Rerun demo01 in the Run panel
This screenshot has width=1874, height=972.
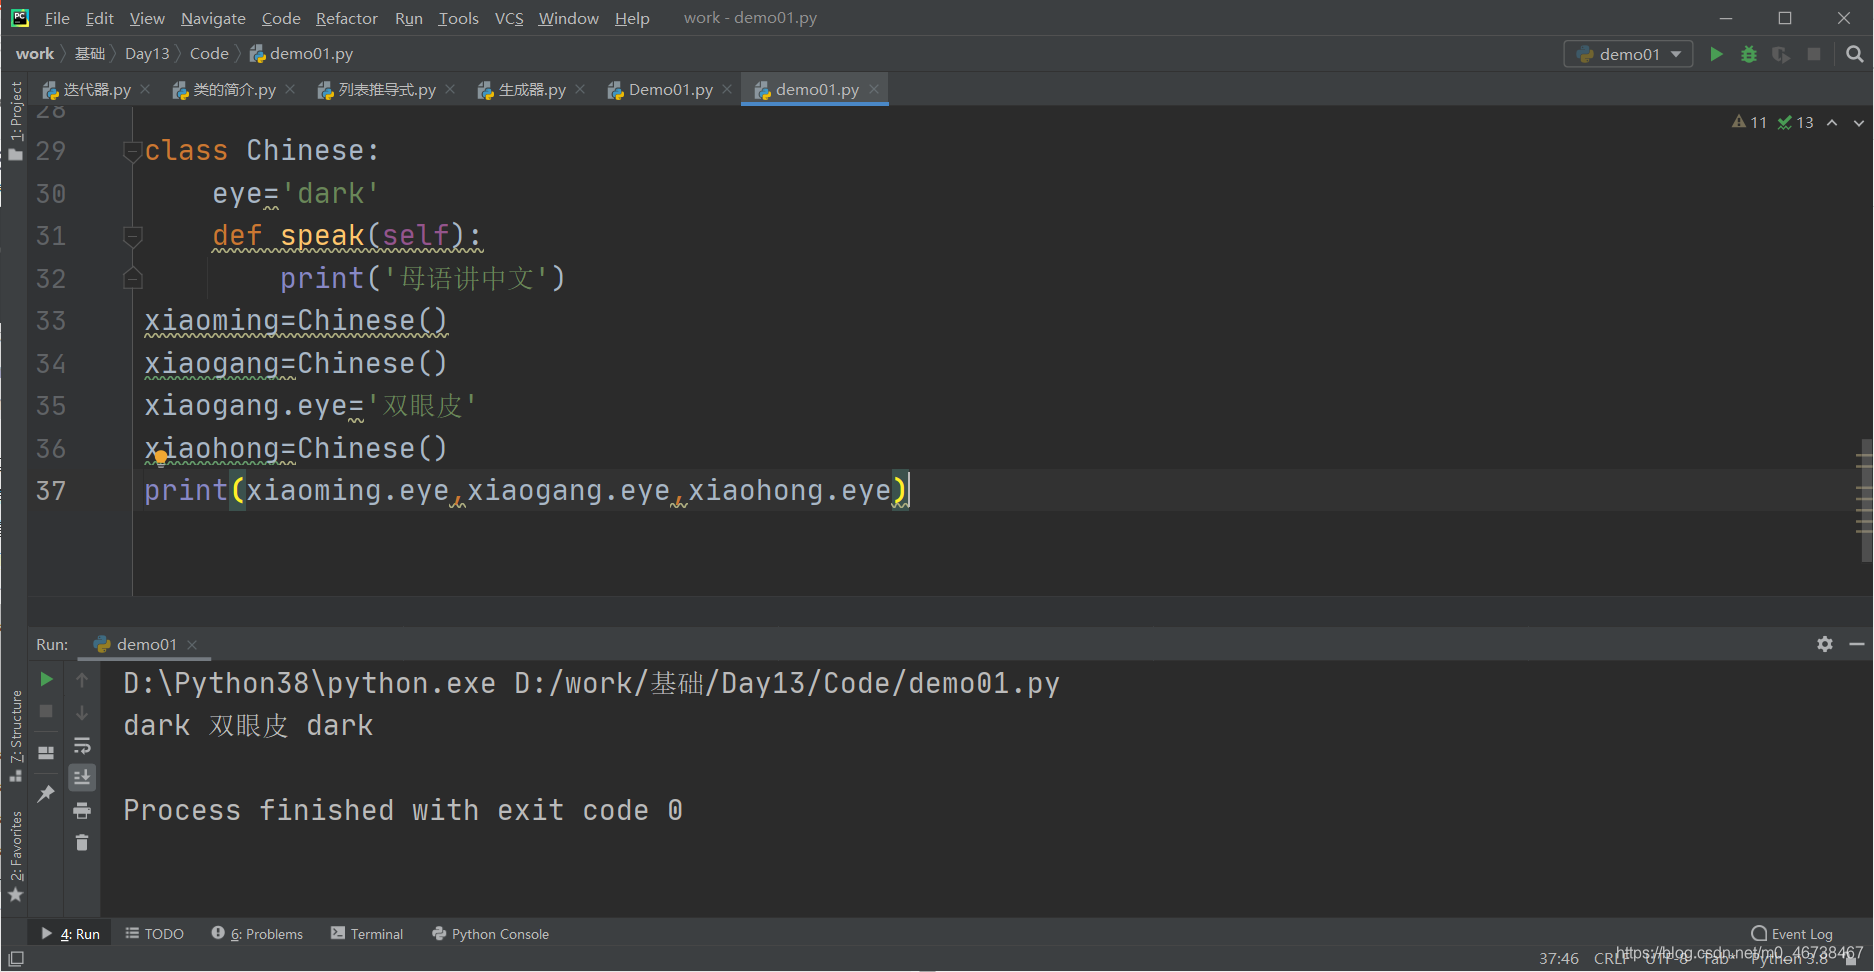pos(46,679)
